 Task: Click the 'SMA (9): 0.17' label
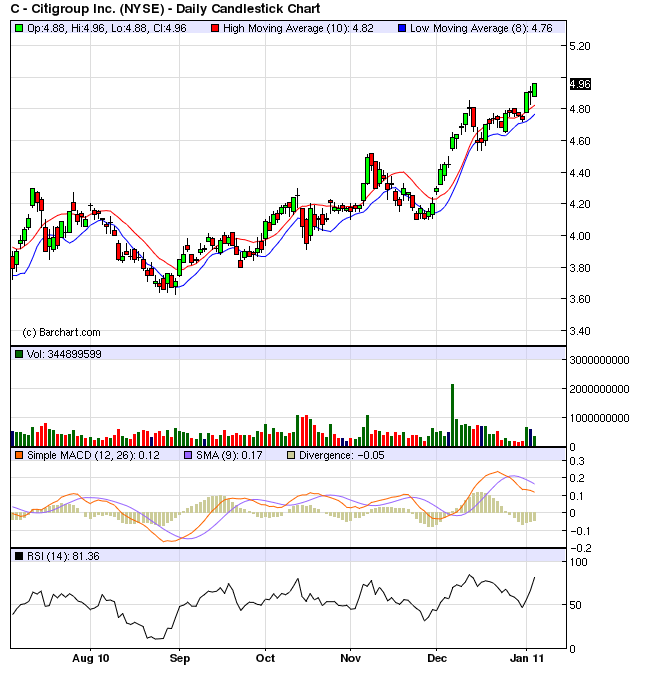coord(229,455)
